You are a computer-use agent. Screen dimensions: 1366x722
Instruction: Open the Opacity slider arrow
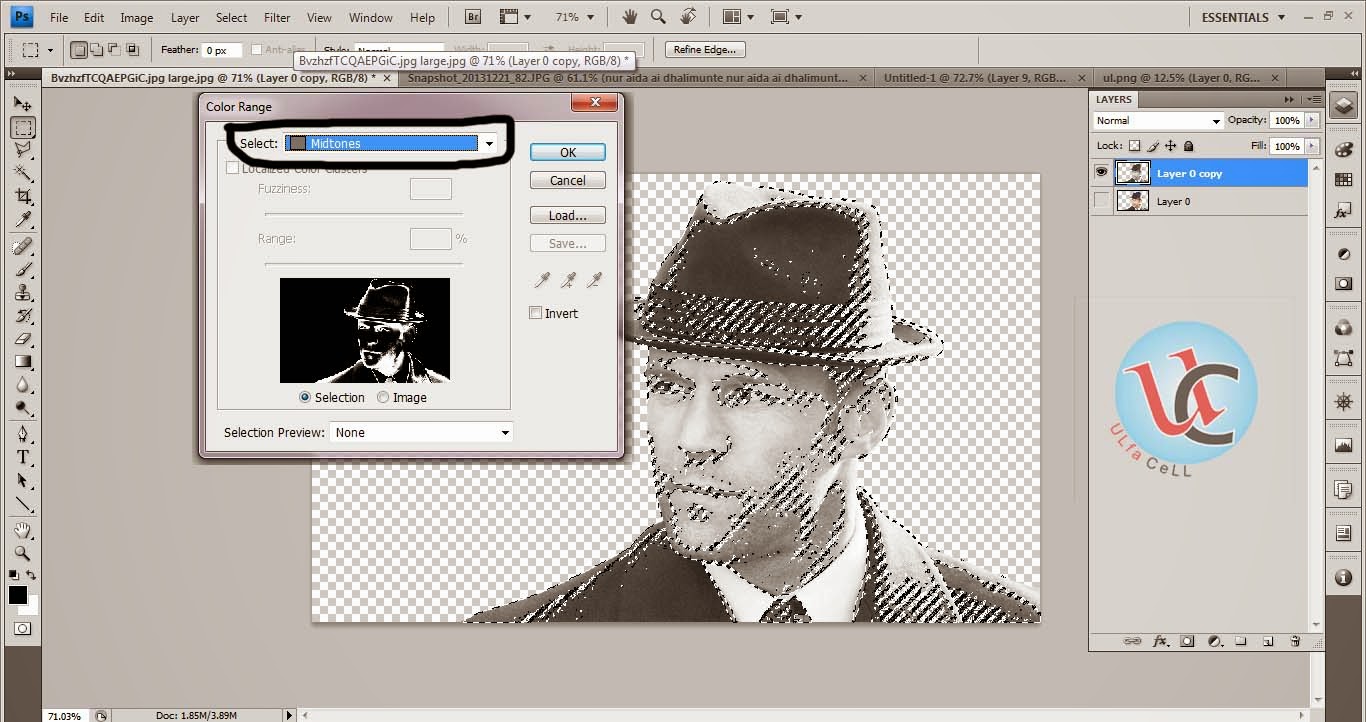pos(1311,120)
